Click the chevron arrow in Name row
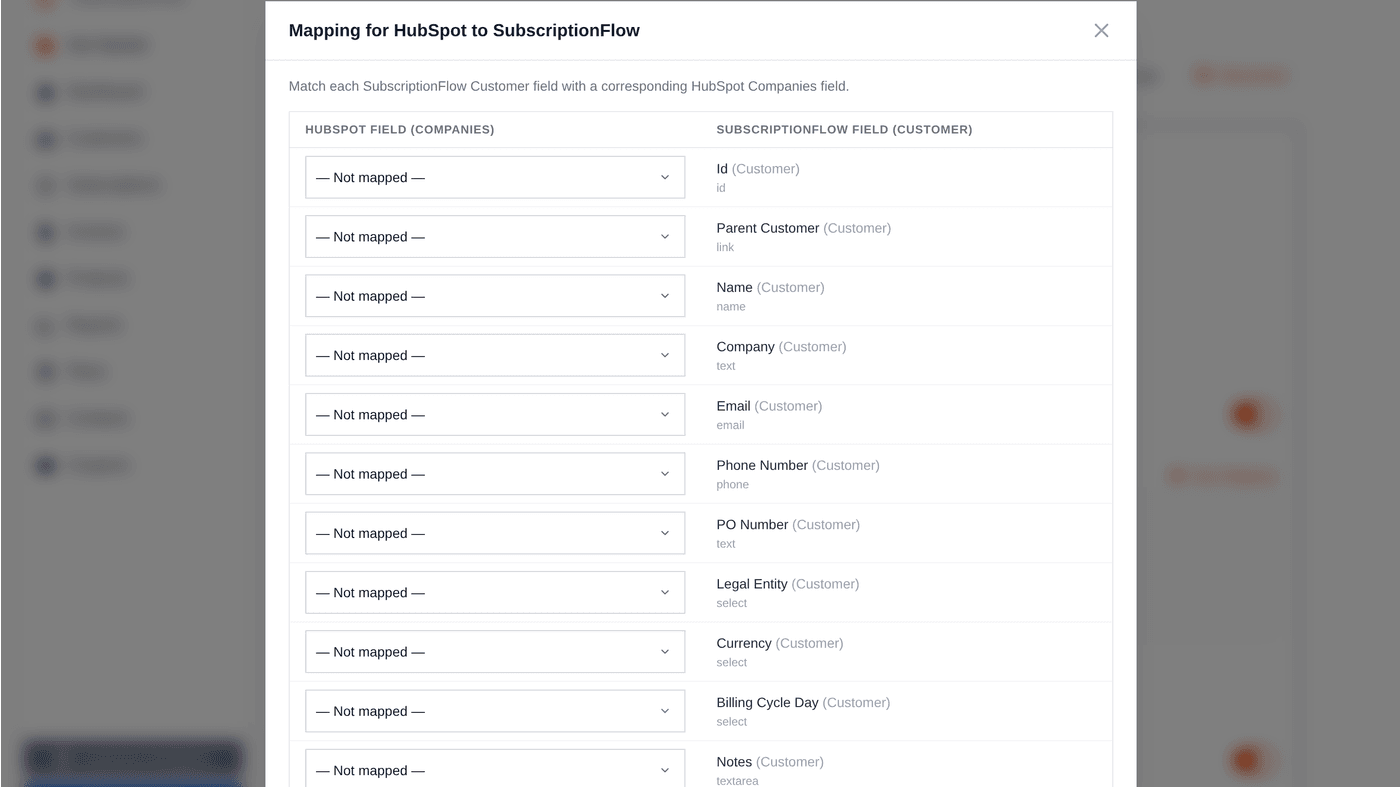The height and width of the screenshot is (787, 1400). pos(665,296)
